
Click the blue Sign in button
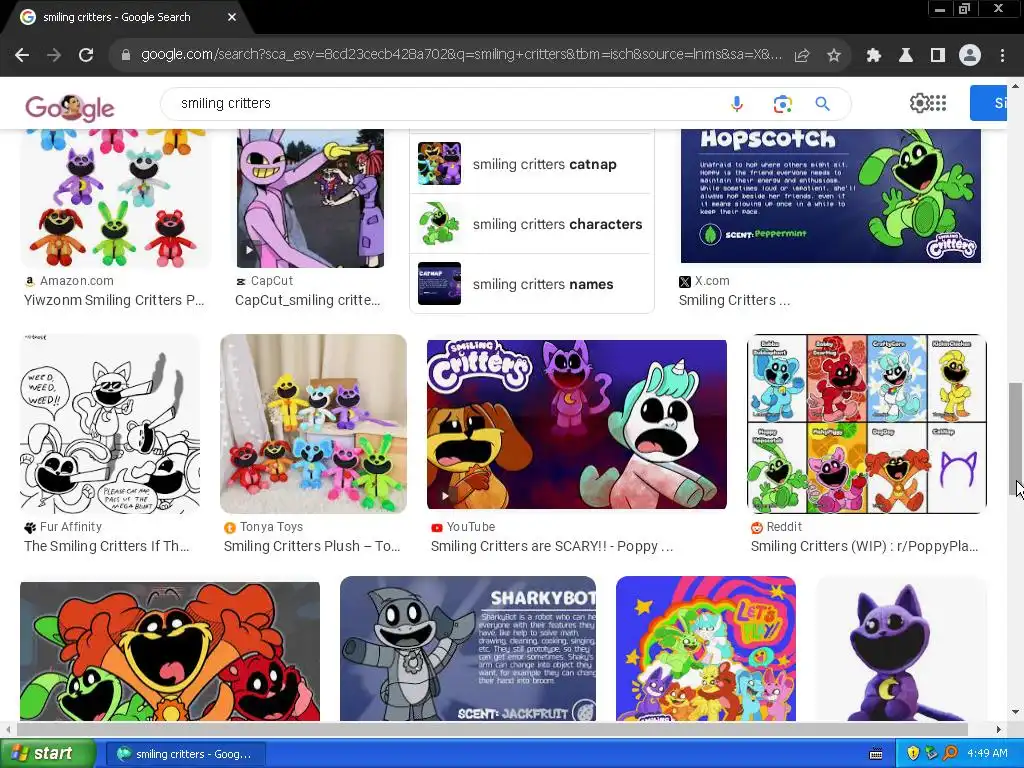tap(989, 103)
